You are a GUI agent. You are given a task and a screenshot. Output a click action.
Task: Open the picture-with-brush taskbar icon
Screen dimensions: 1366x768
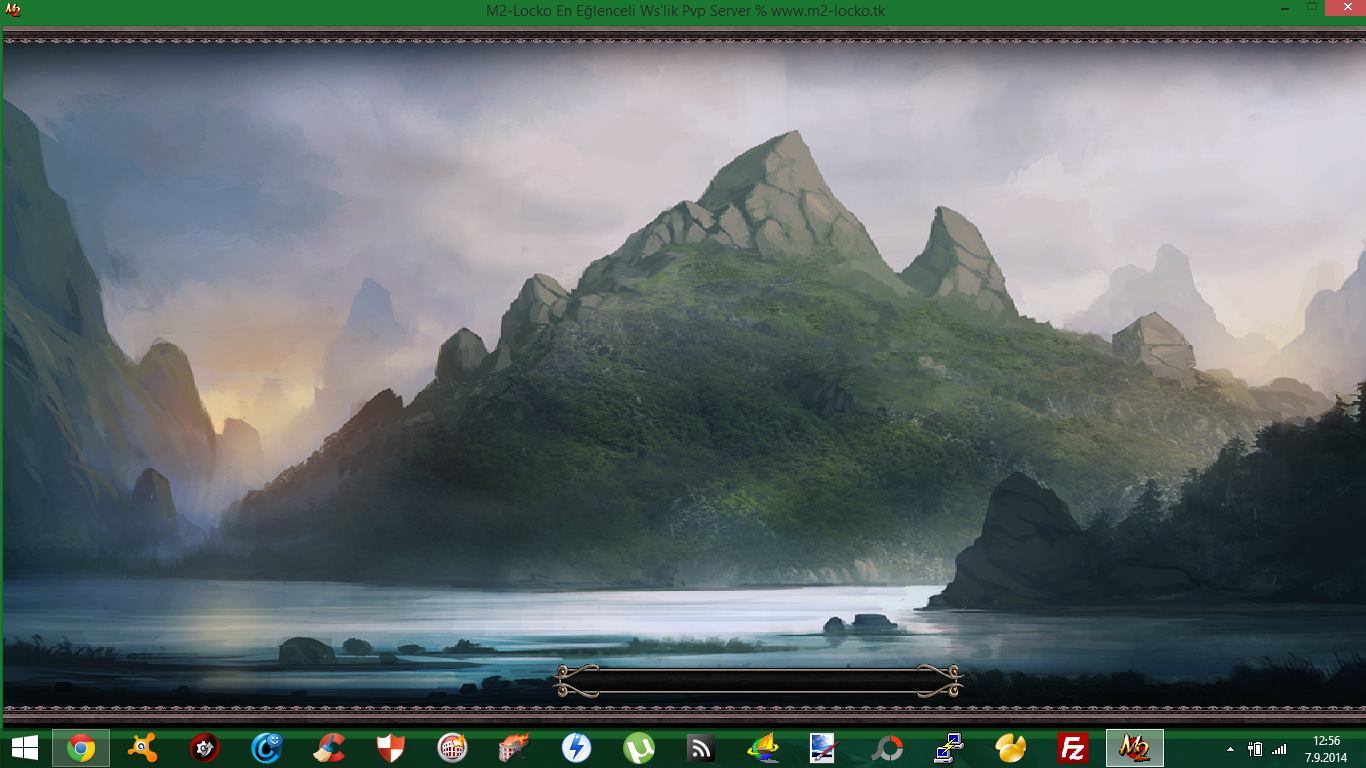823,748
